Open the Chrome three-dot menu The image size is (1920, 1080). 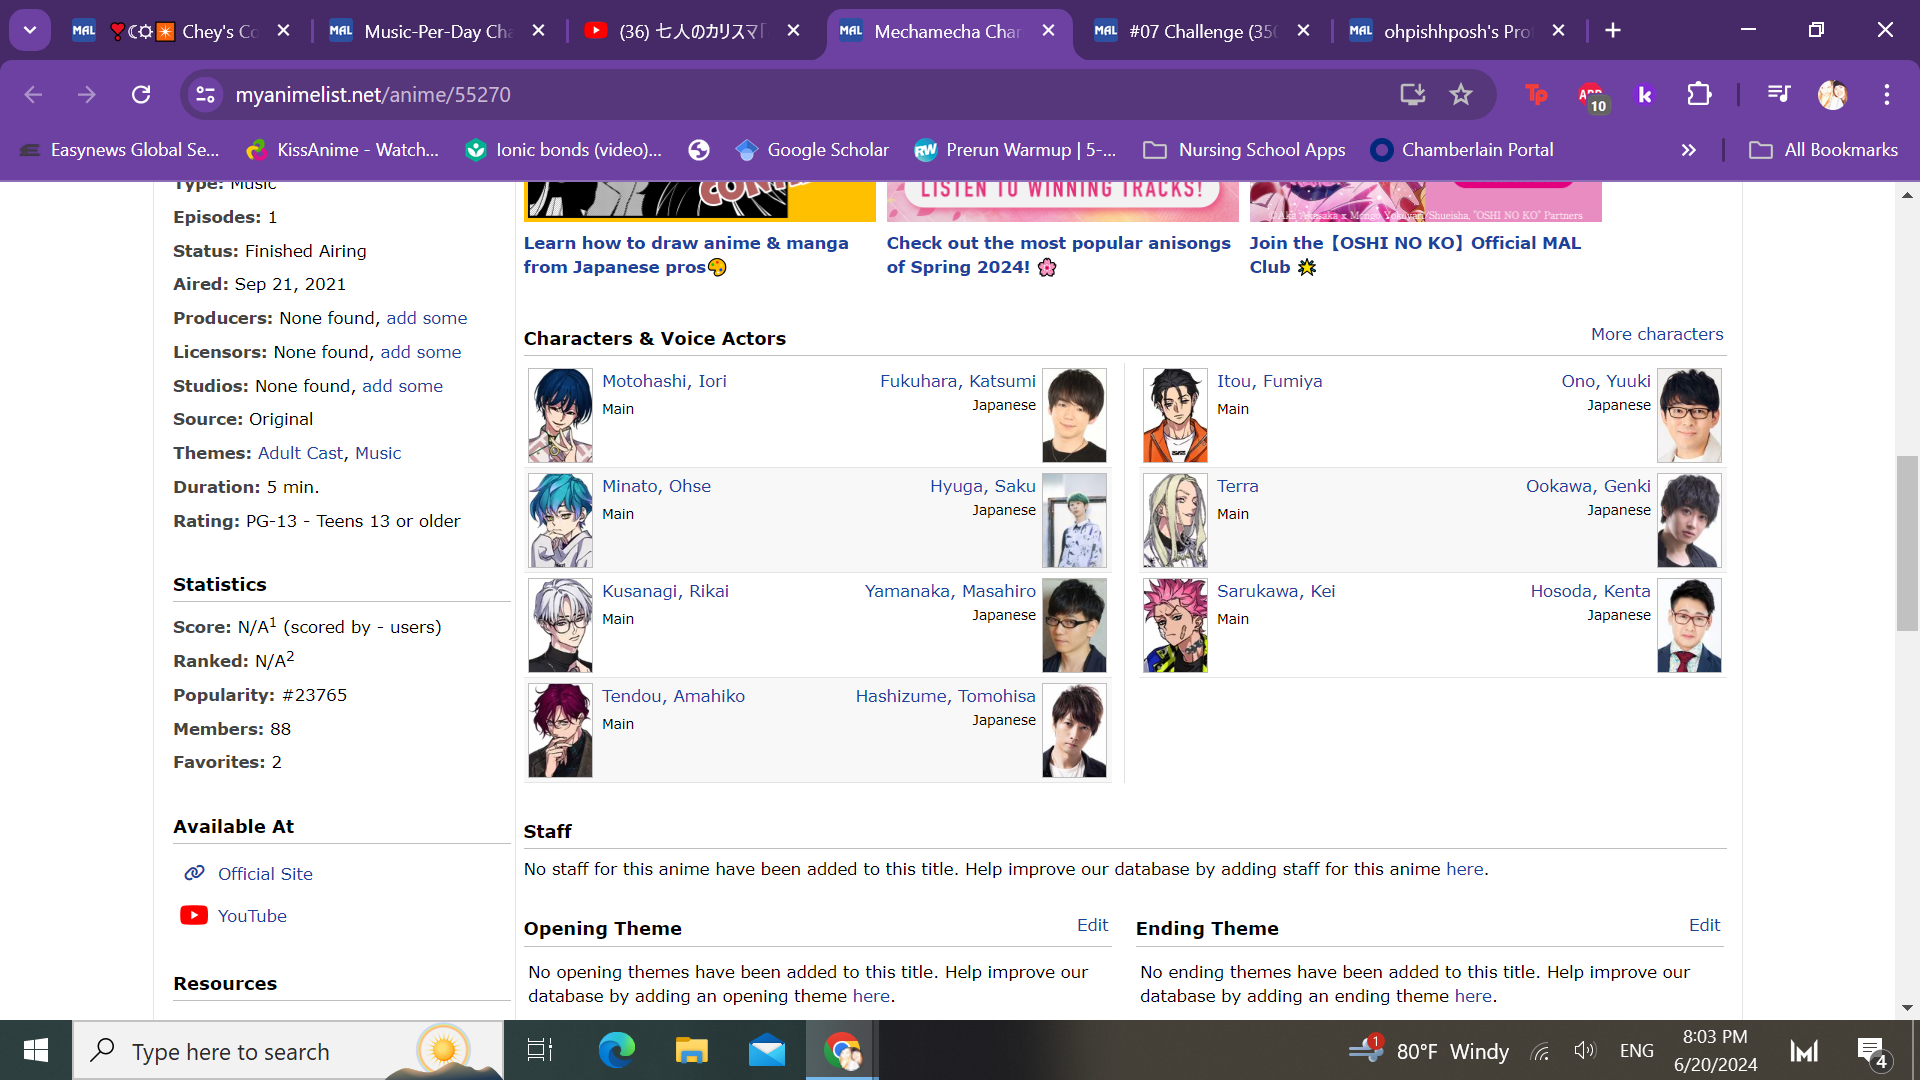click(1886, 94)
